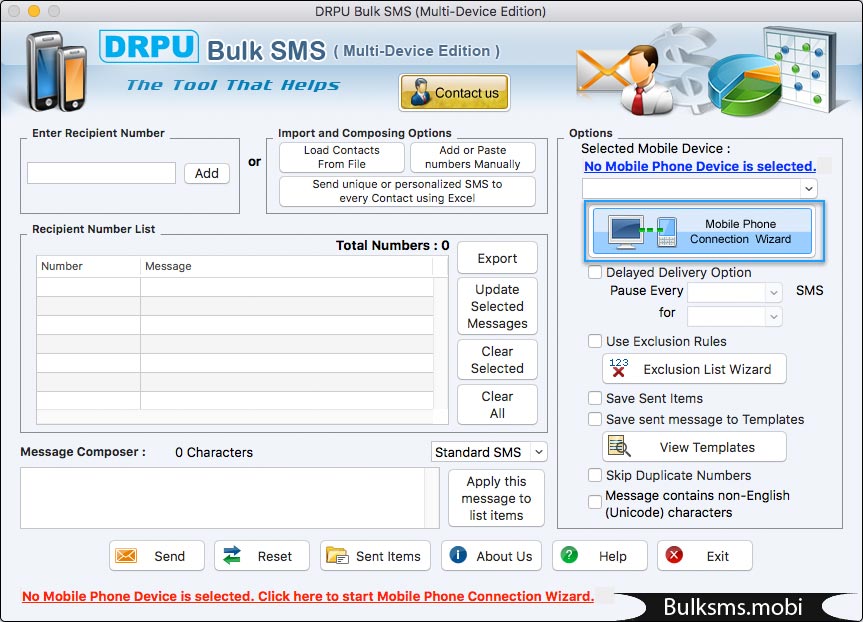Click the folder icon on Sent Items
863x622 pixels.
tap(337, 555)
